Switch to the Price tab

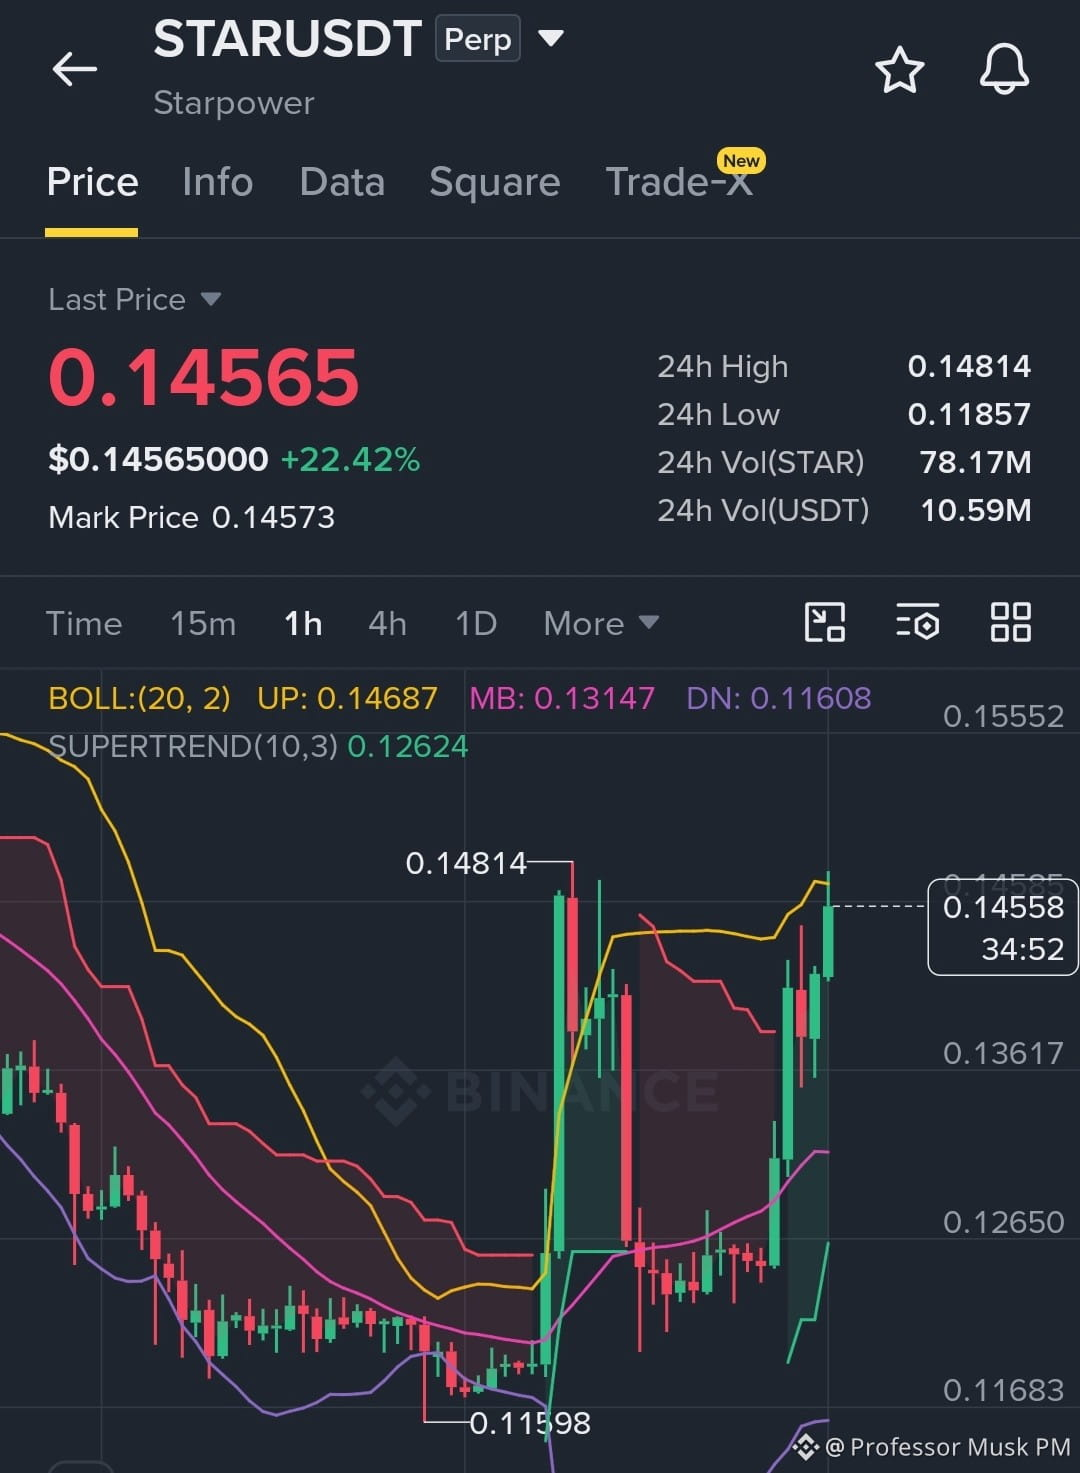coord(92,182)
